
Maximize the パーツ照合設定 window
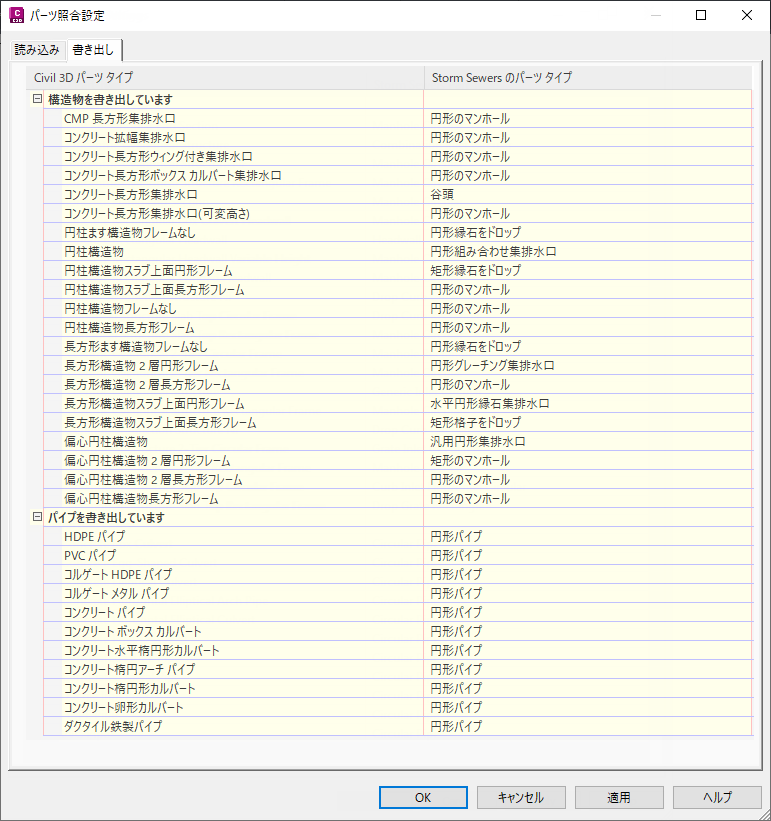[x=701, y=15]
